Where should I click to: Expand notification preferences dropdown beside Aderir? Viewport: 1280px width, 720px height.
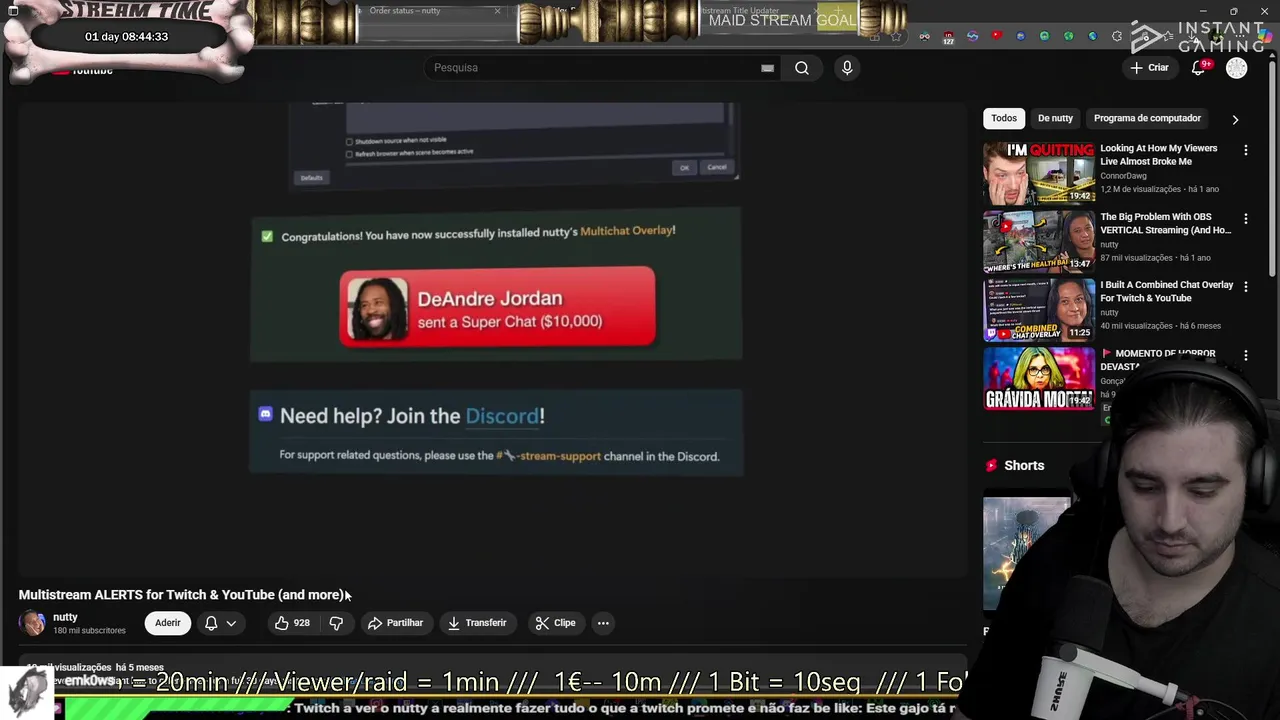231,623
